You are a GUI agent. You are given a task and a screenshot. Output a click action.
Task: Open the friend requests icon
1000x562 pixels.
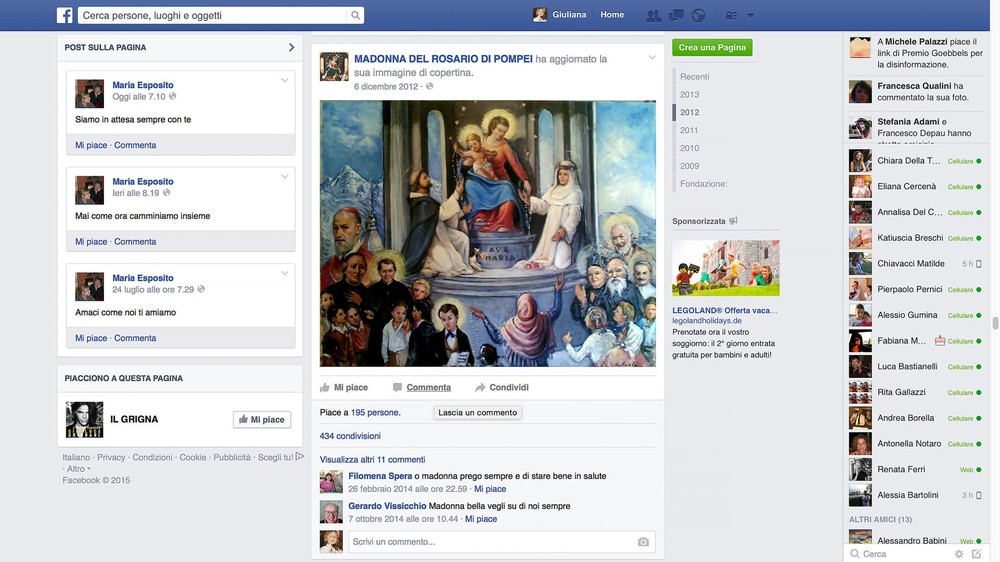tap(653, 15)
